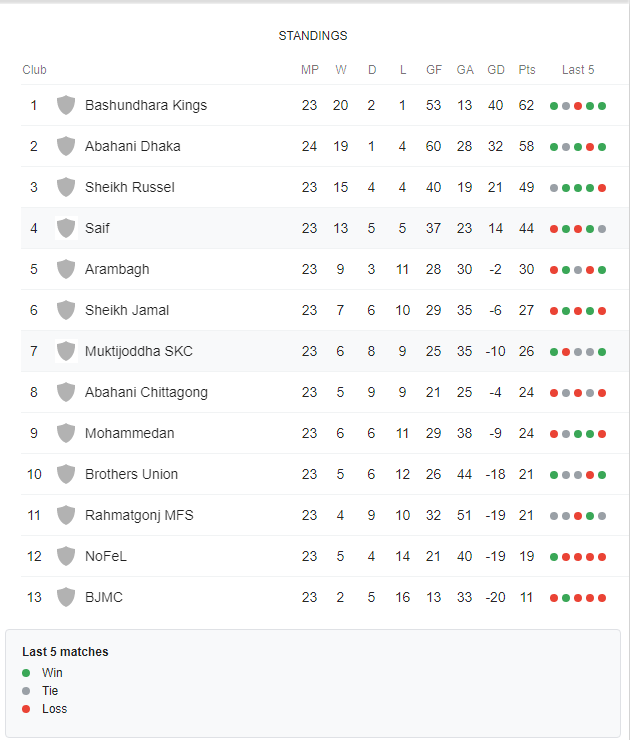Click the NoFeL club name

(106, 556)
